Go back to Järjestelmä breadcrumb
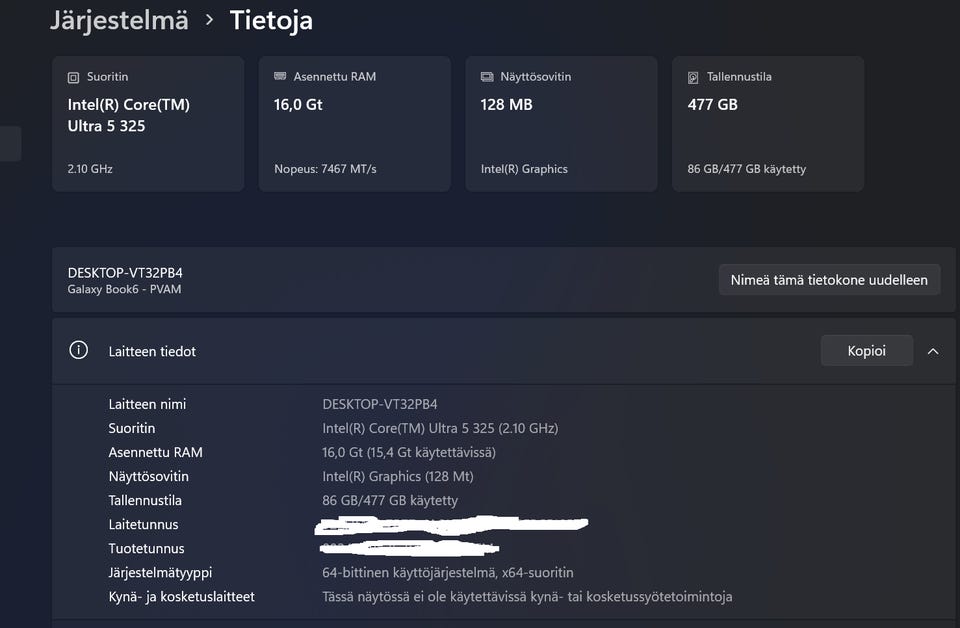Viewport: 960px width, 628px height. tap(119, 20)
